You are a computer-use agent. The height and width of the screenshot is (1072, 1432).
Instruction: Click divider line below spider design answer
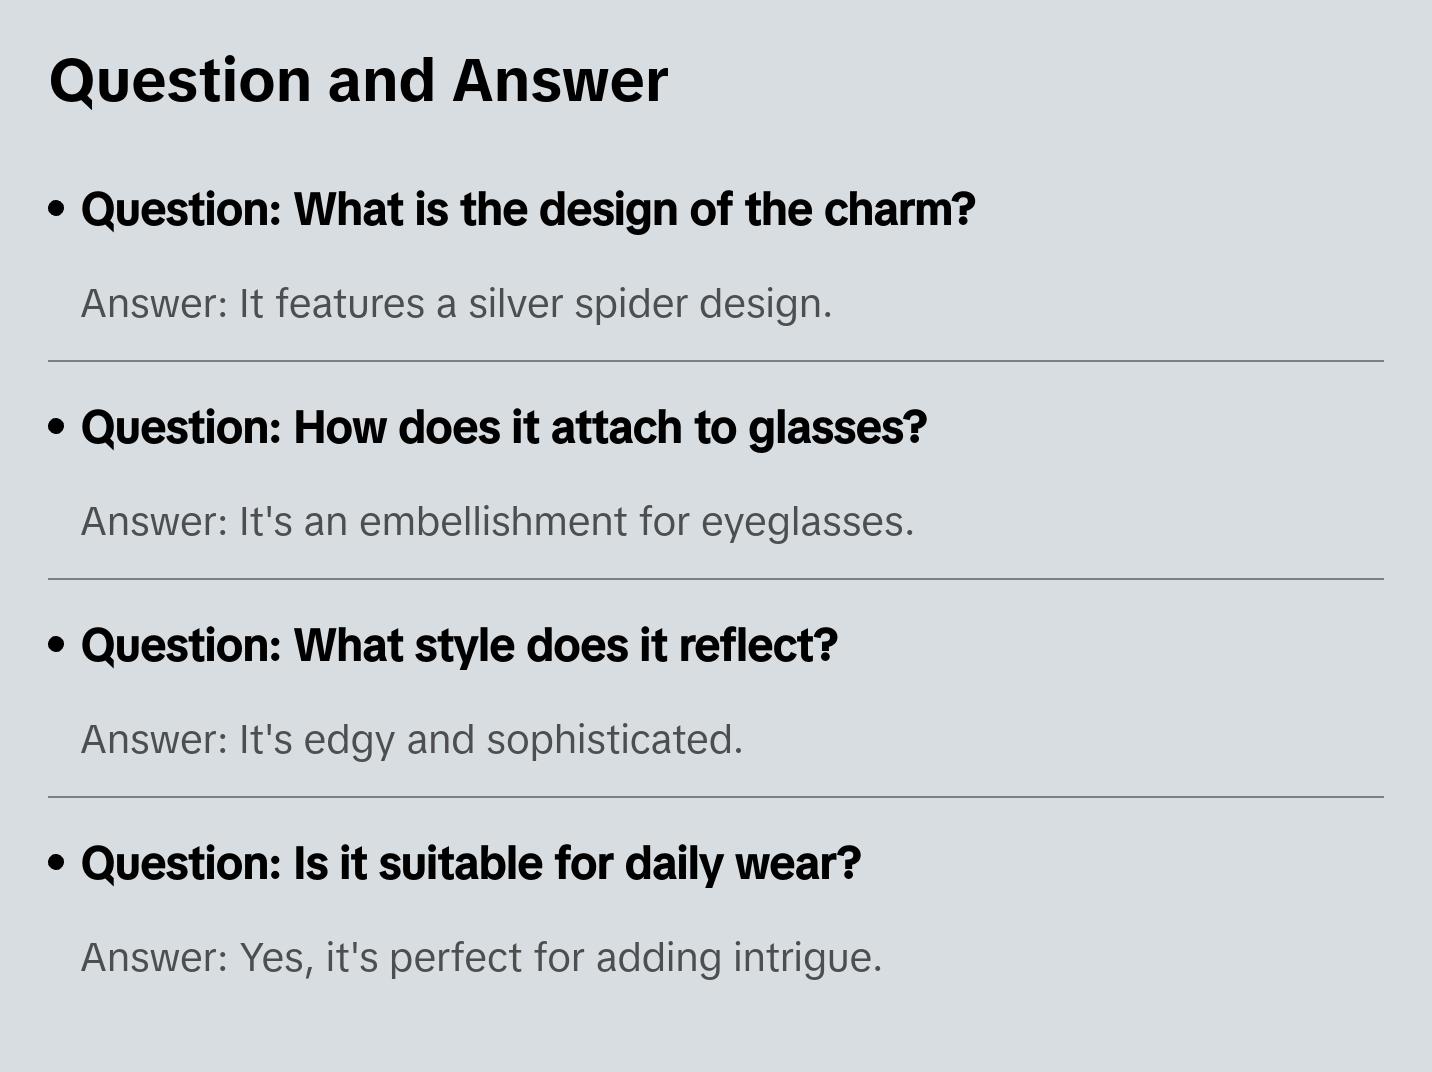(x=716, y=361)
